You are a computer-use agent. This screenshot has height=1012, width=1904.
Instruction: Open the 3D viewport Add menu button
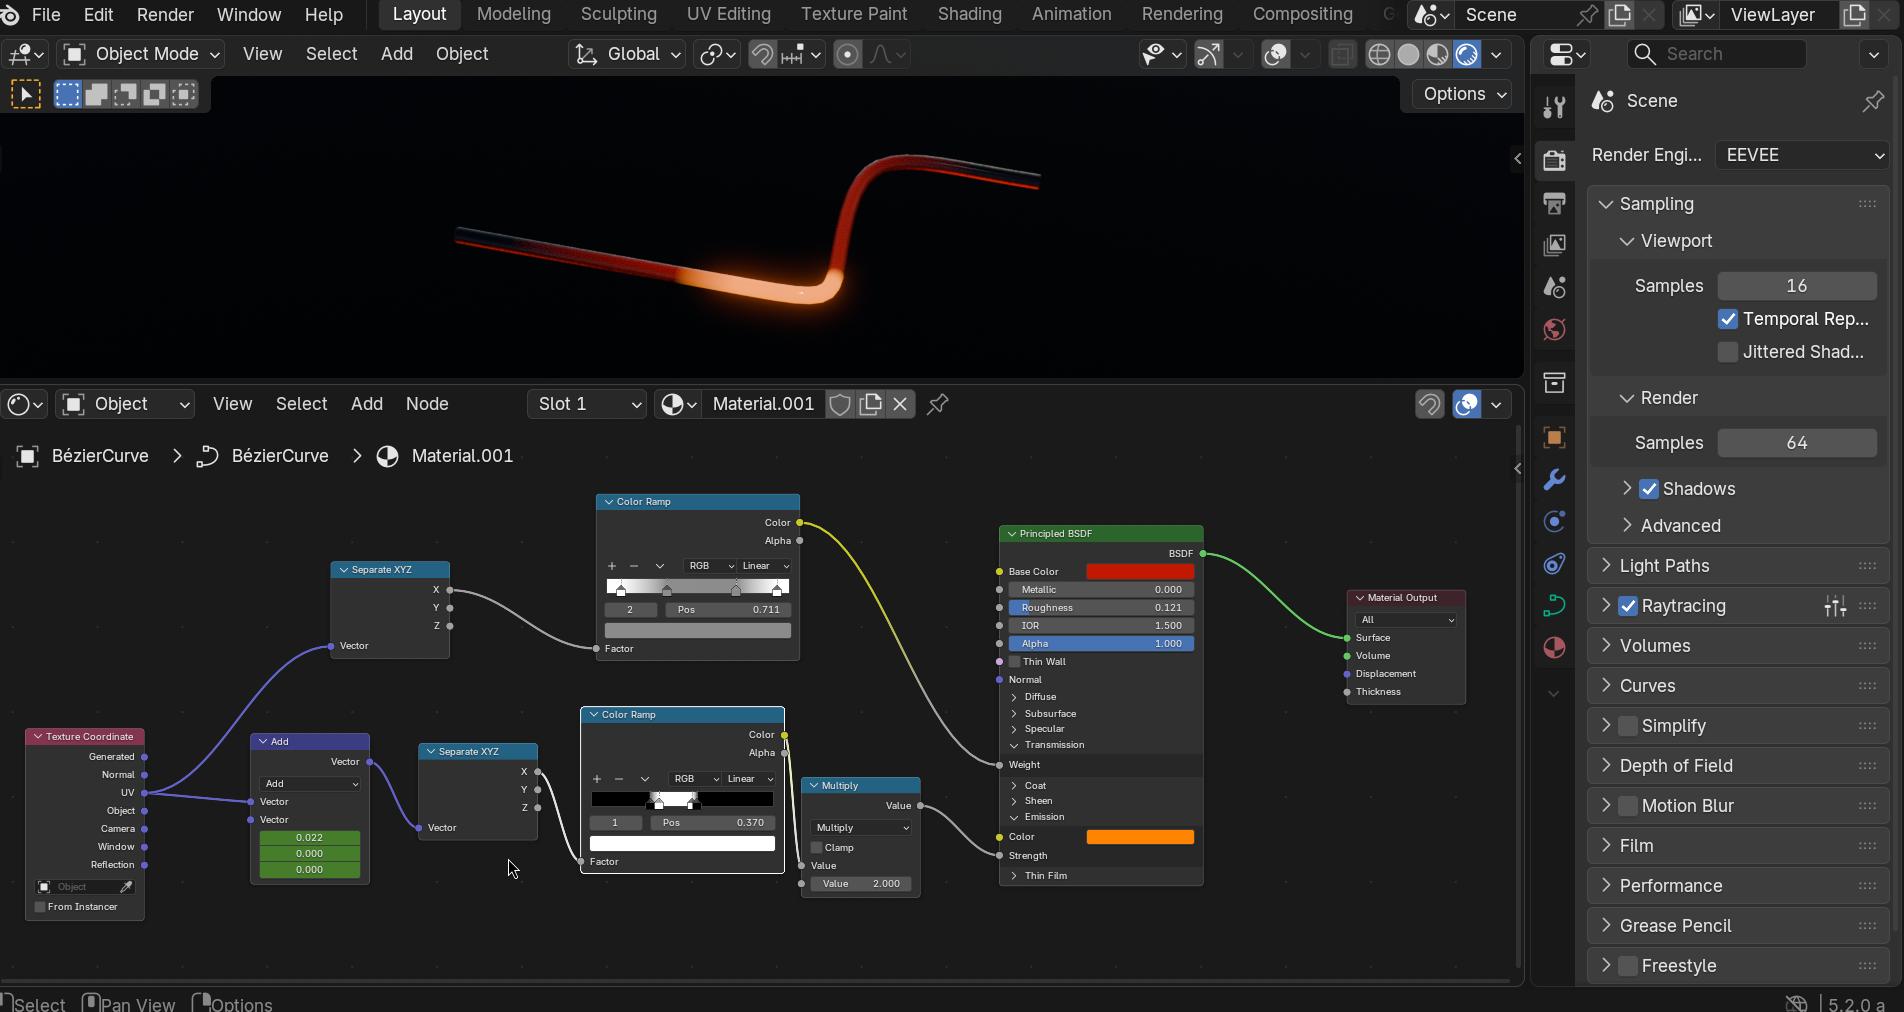click(397, 54)
